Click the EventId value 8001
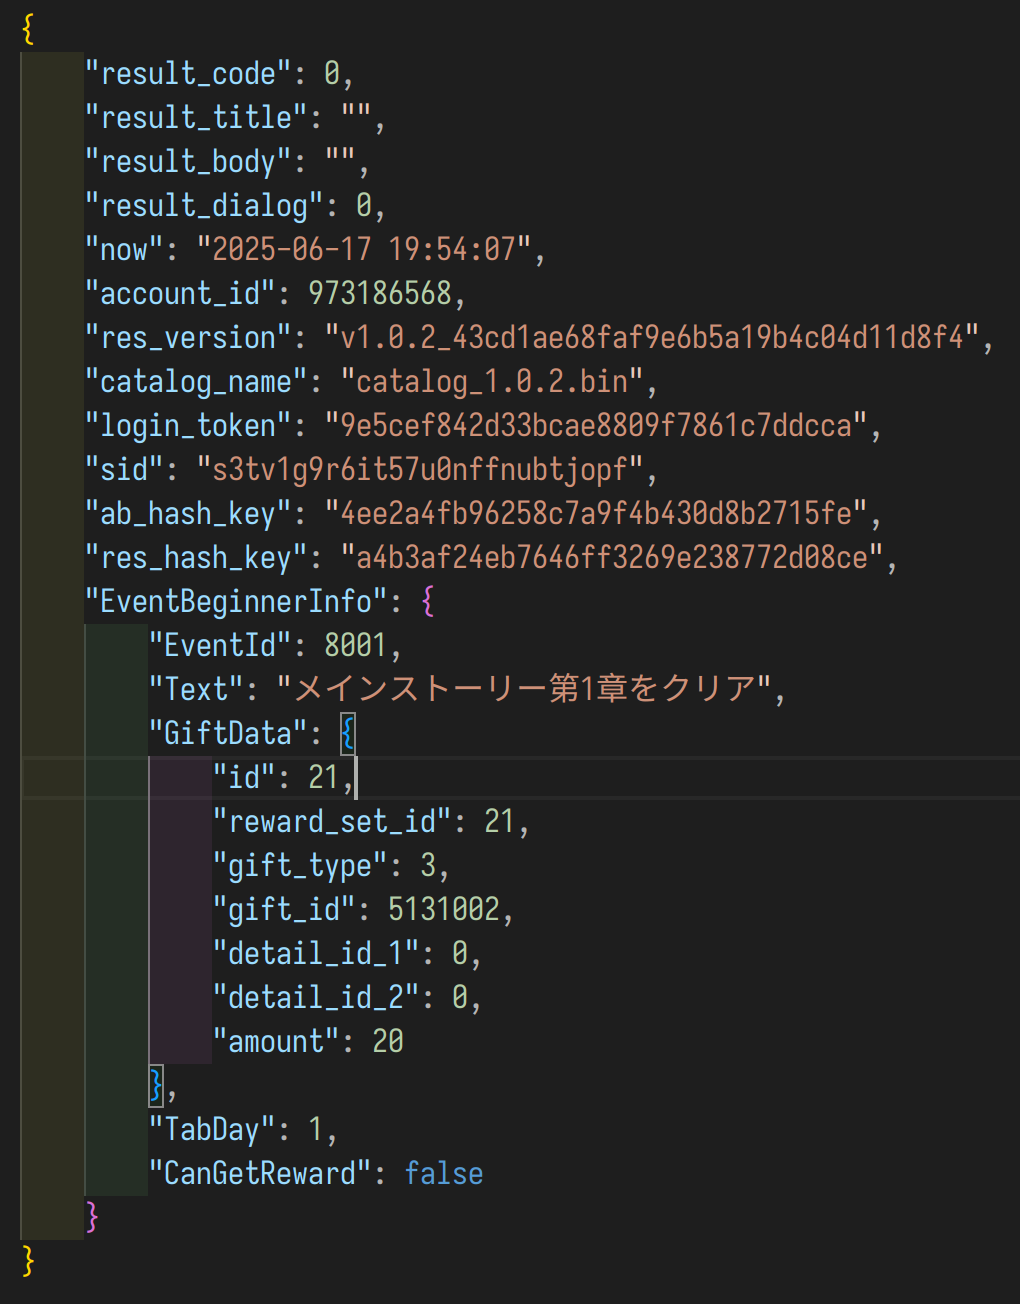This screenshot has height=1304, width=1020. pos(356,645)
